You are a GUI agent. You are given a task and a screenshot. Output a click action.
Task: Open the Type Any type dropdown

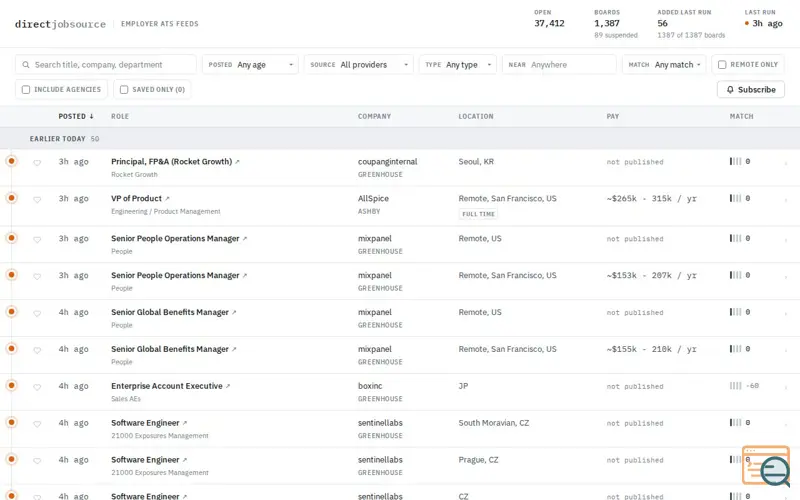(458, 65)
